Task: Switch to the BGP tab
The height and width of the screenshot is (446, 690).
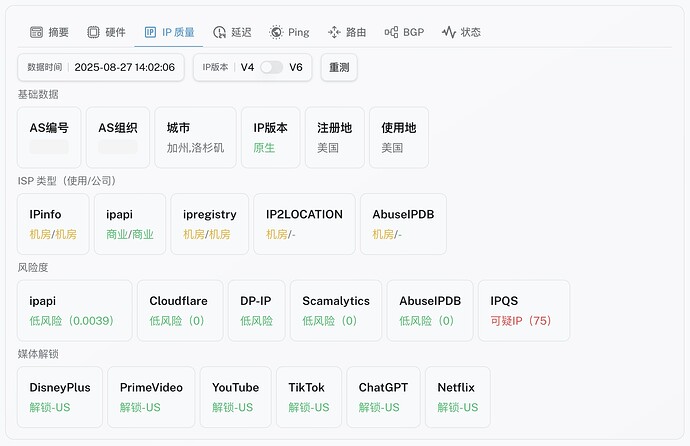Action: pyautogui.click(x=413, y=32)
